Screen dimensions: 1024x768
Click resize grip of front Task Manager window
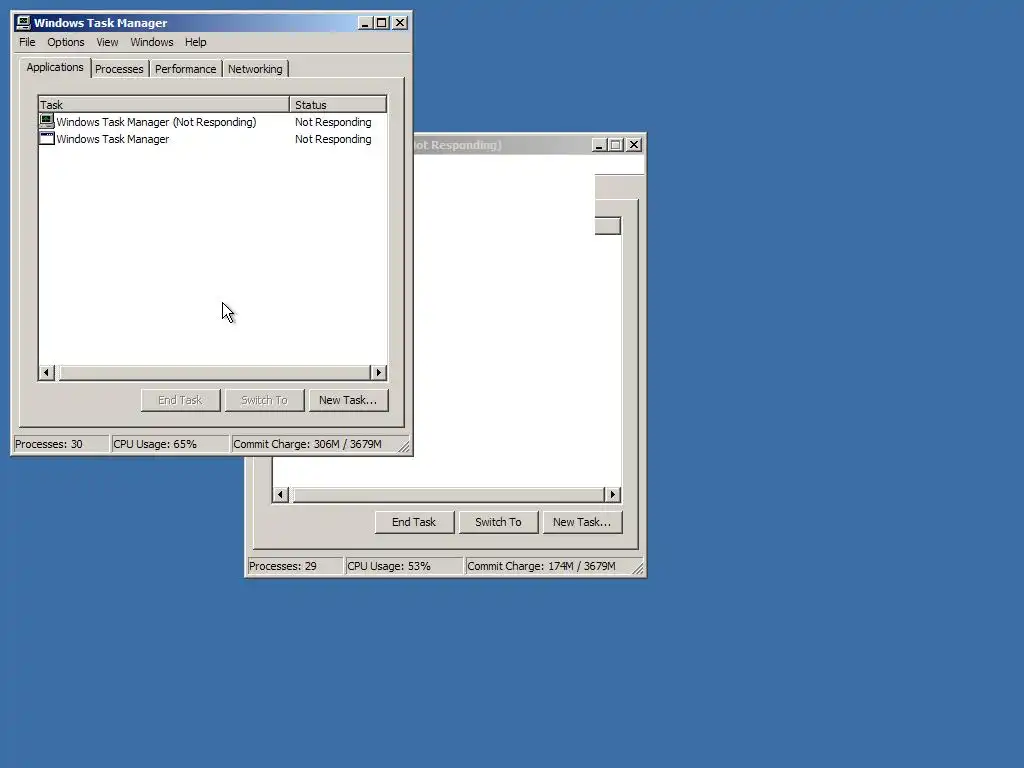(404, 447)
